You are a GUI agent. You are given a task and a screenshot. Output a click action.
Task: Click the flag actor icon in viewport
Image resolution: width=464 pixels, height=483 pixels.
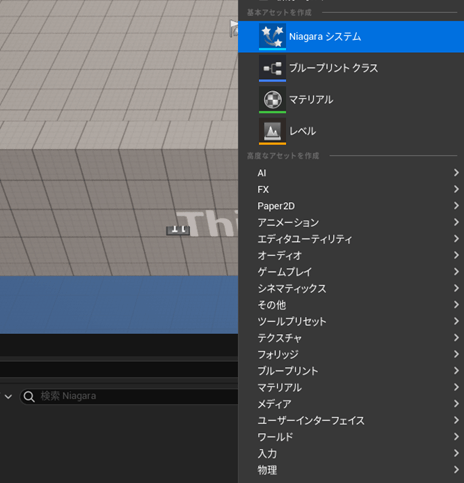[234, 28]
